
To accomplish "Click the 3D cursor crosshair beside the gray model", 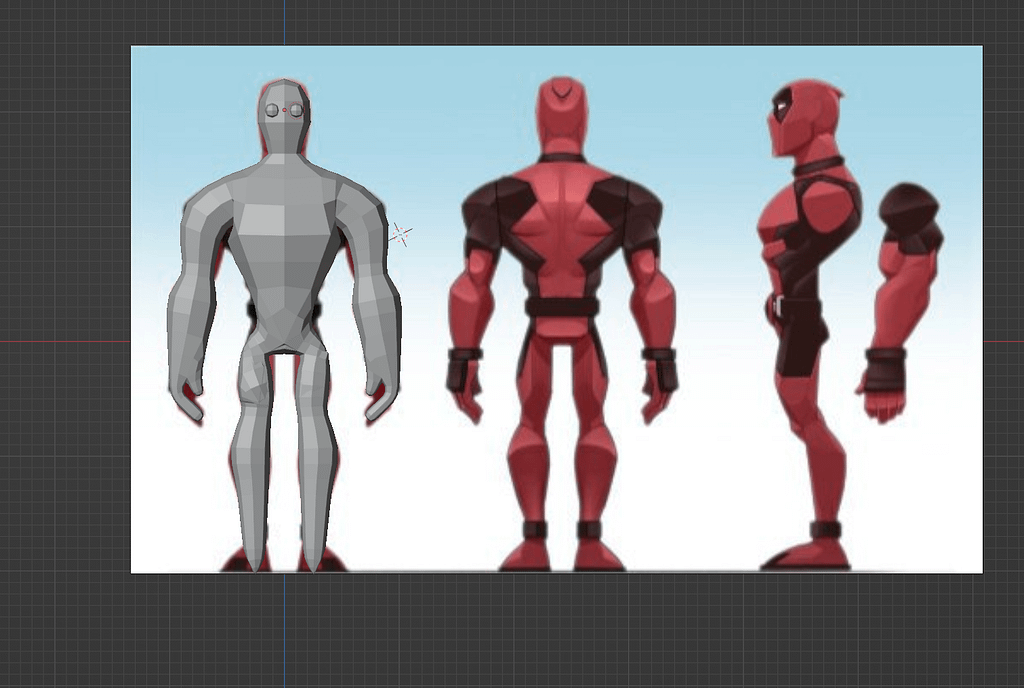I will [x=400, y=235].
